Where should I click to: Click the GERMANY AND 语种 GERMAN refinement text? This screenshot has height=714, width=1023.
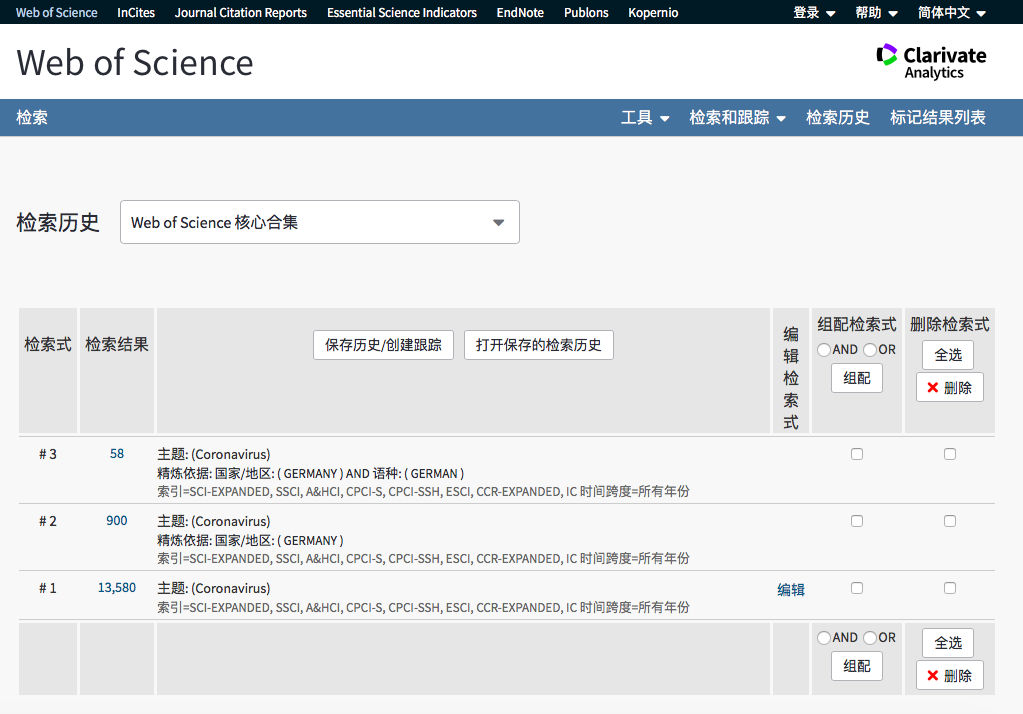coord(311,474)
